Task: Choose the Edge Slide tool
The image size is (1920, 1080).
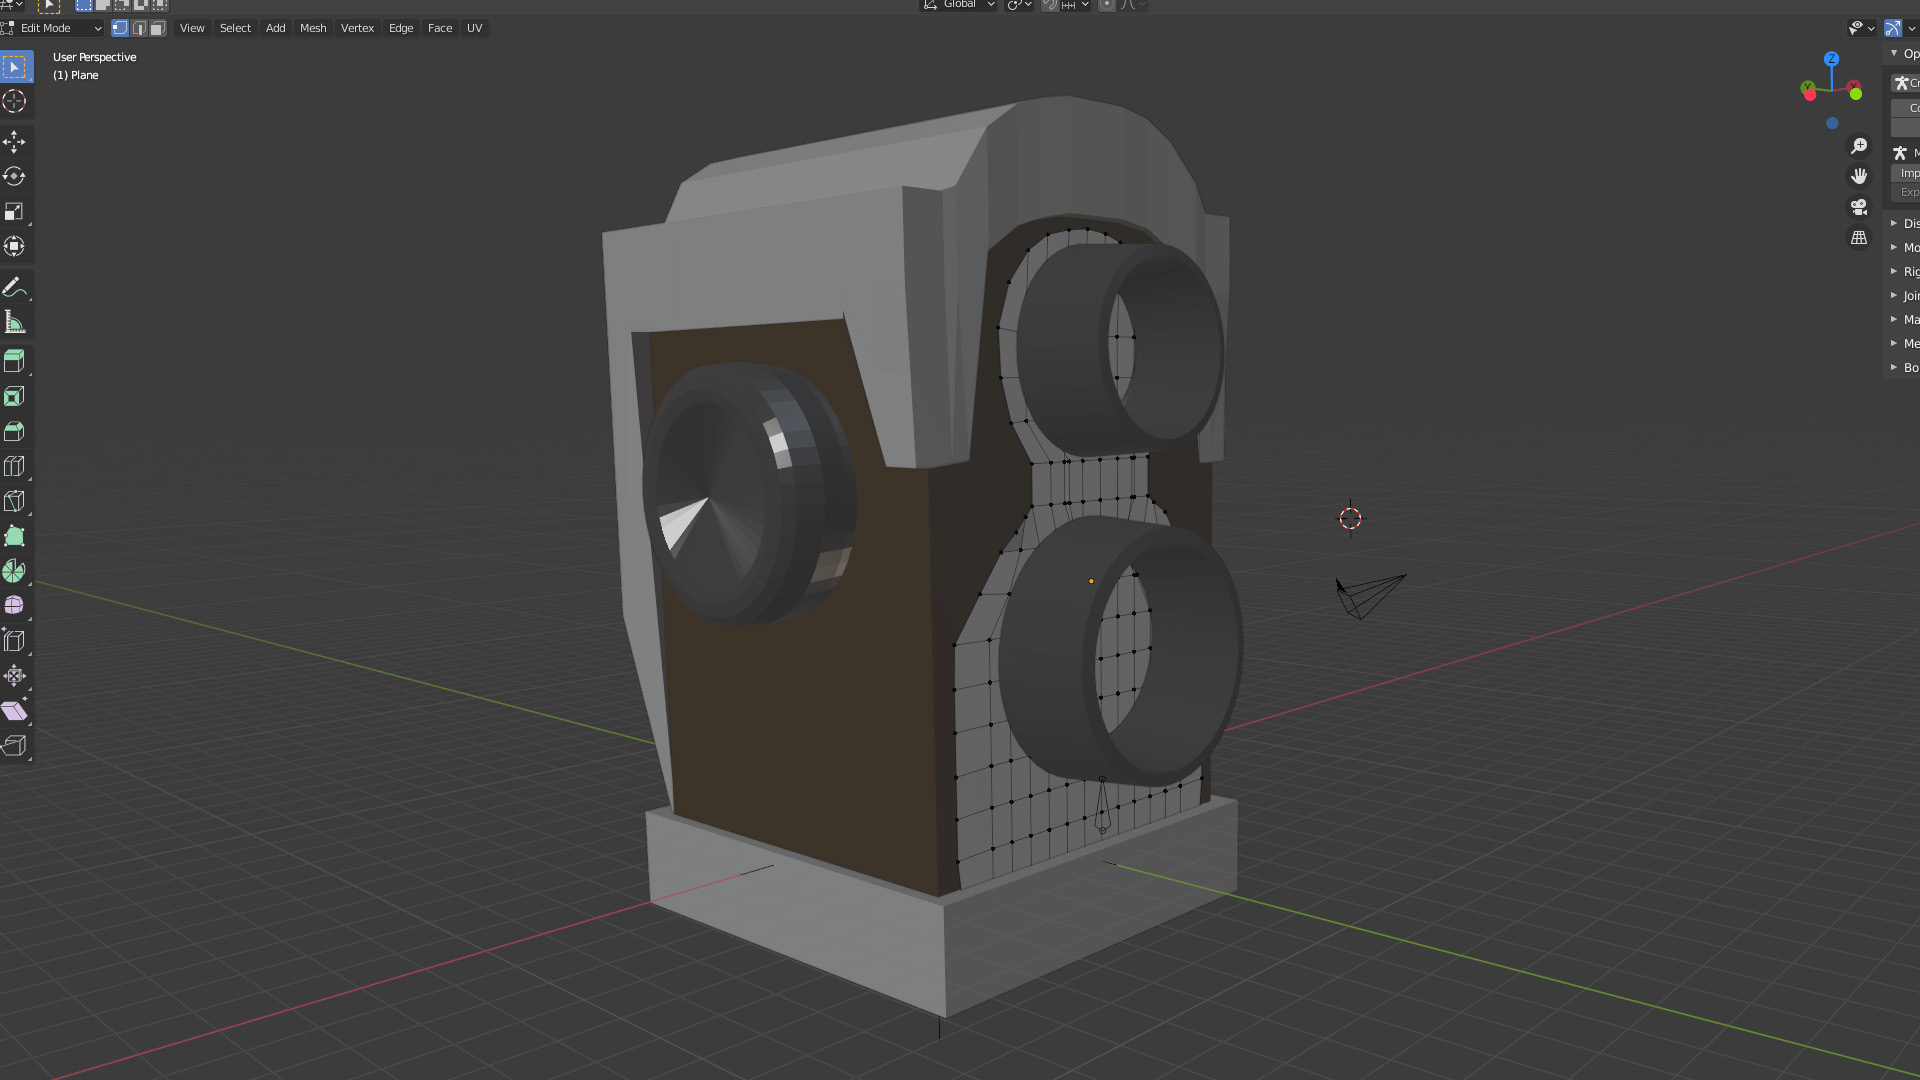Action: click(x=15, y=641)
